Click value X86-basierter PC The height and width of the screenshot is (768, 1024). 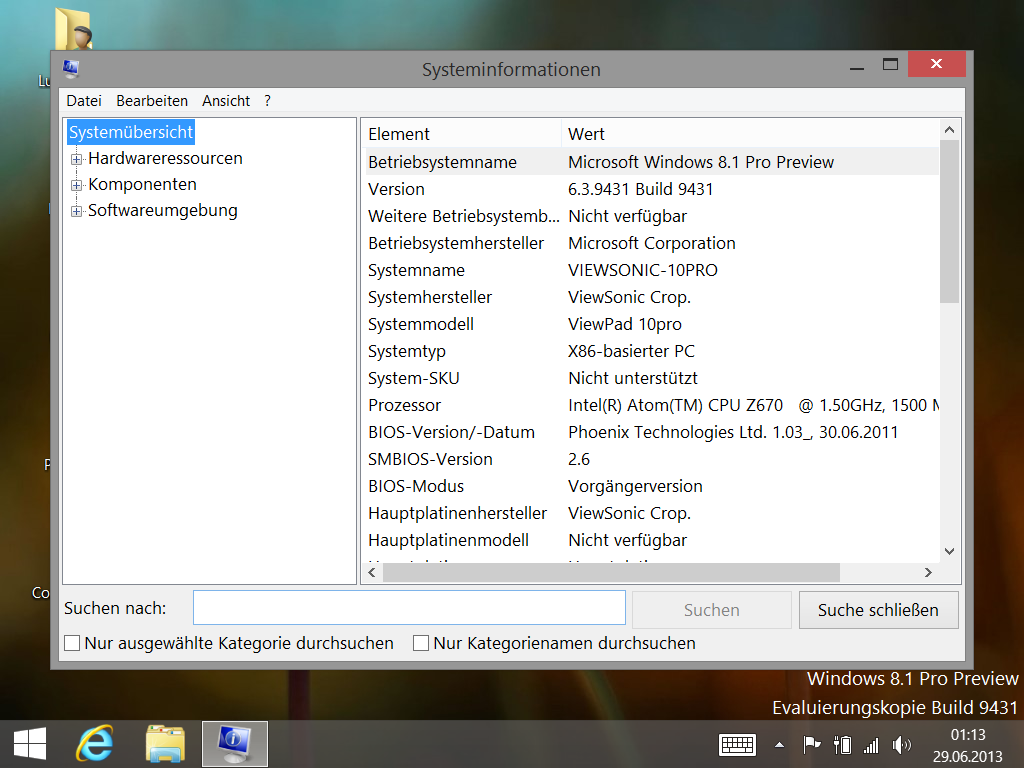(x=632, y=351)
